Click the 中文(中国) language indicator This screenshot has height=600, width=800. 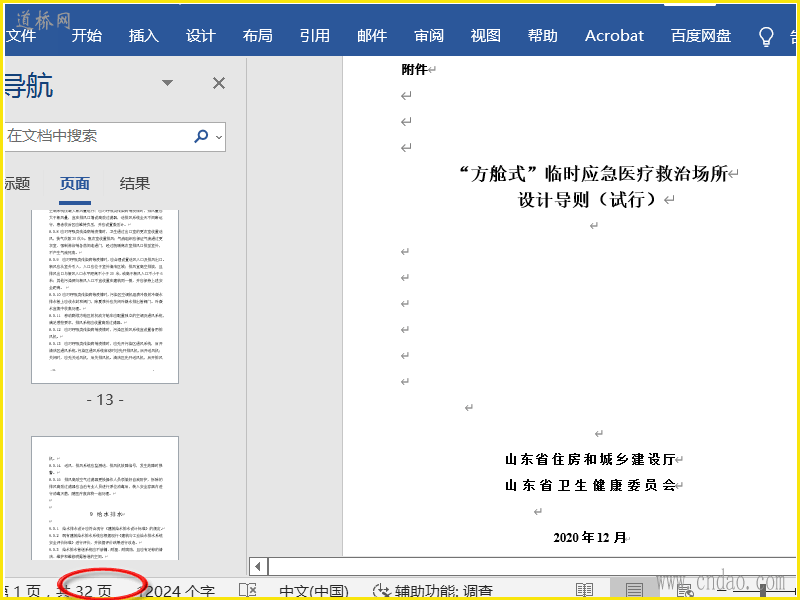313,590
